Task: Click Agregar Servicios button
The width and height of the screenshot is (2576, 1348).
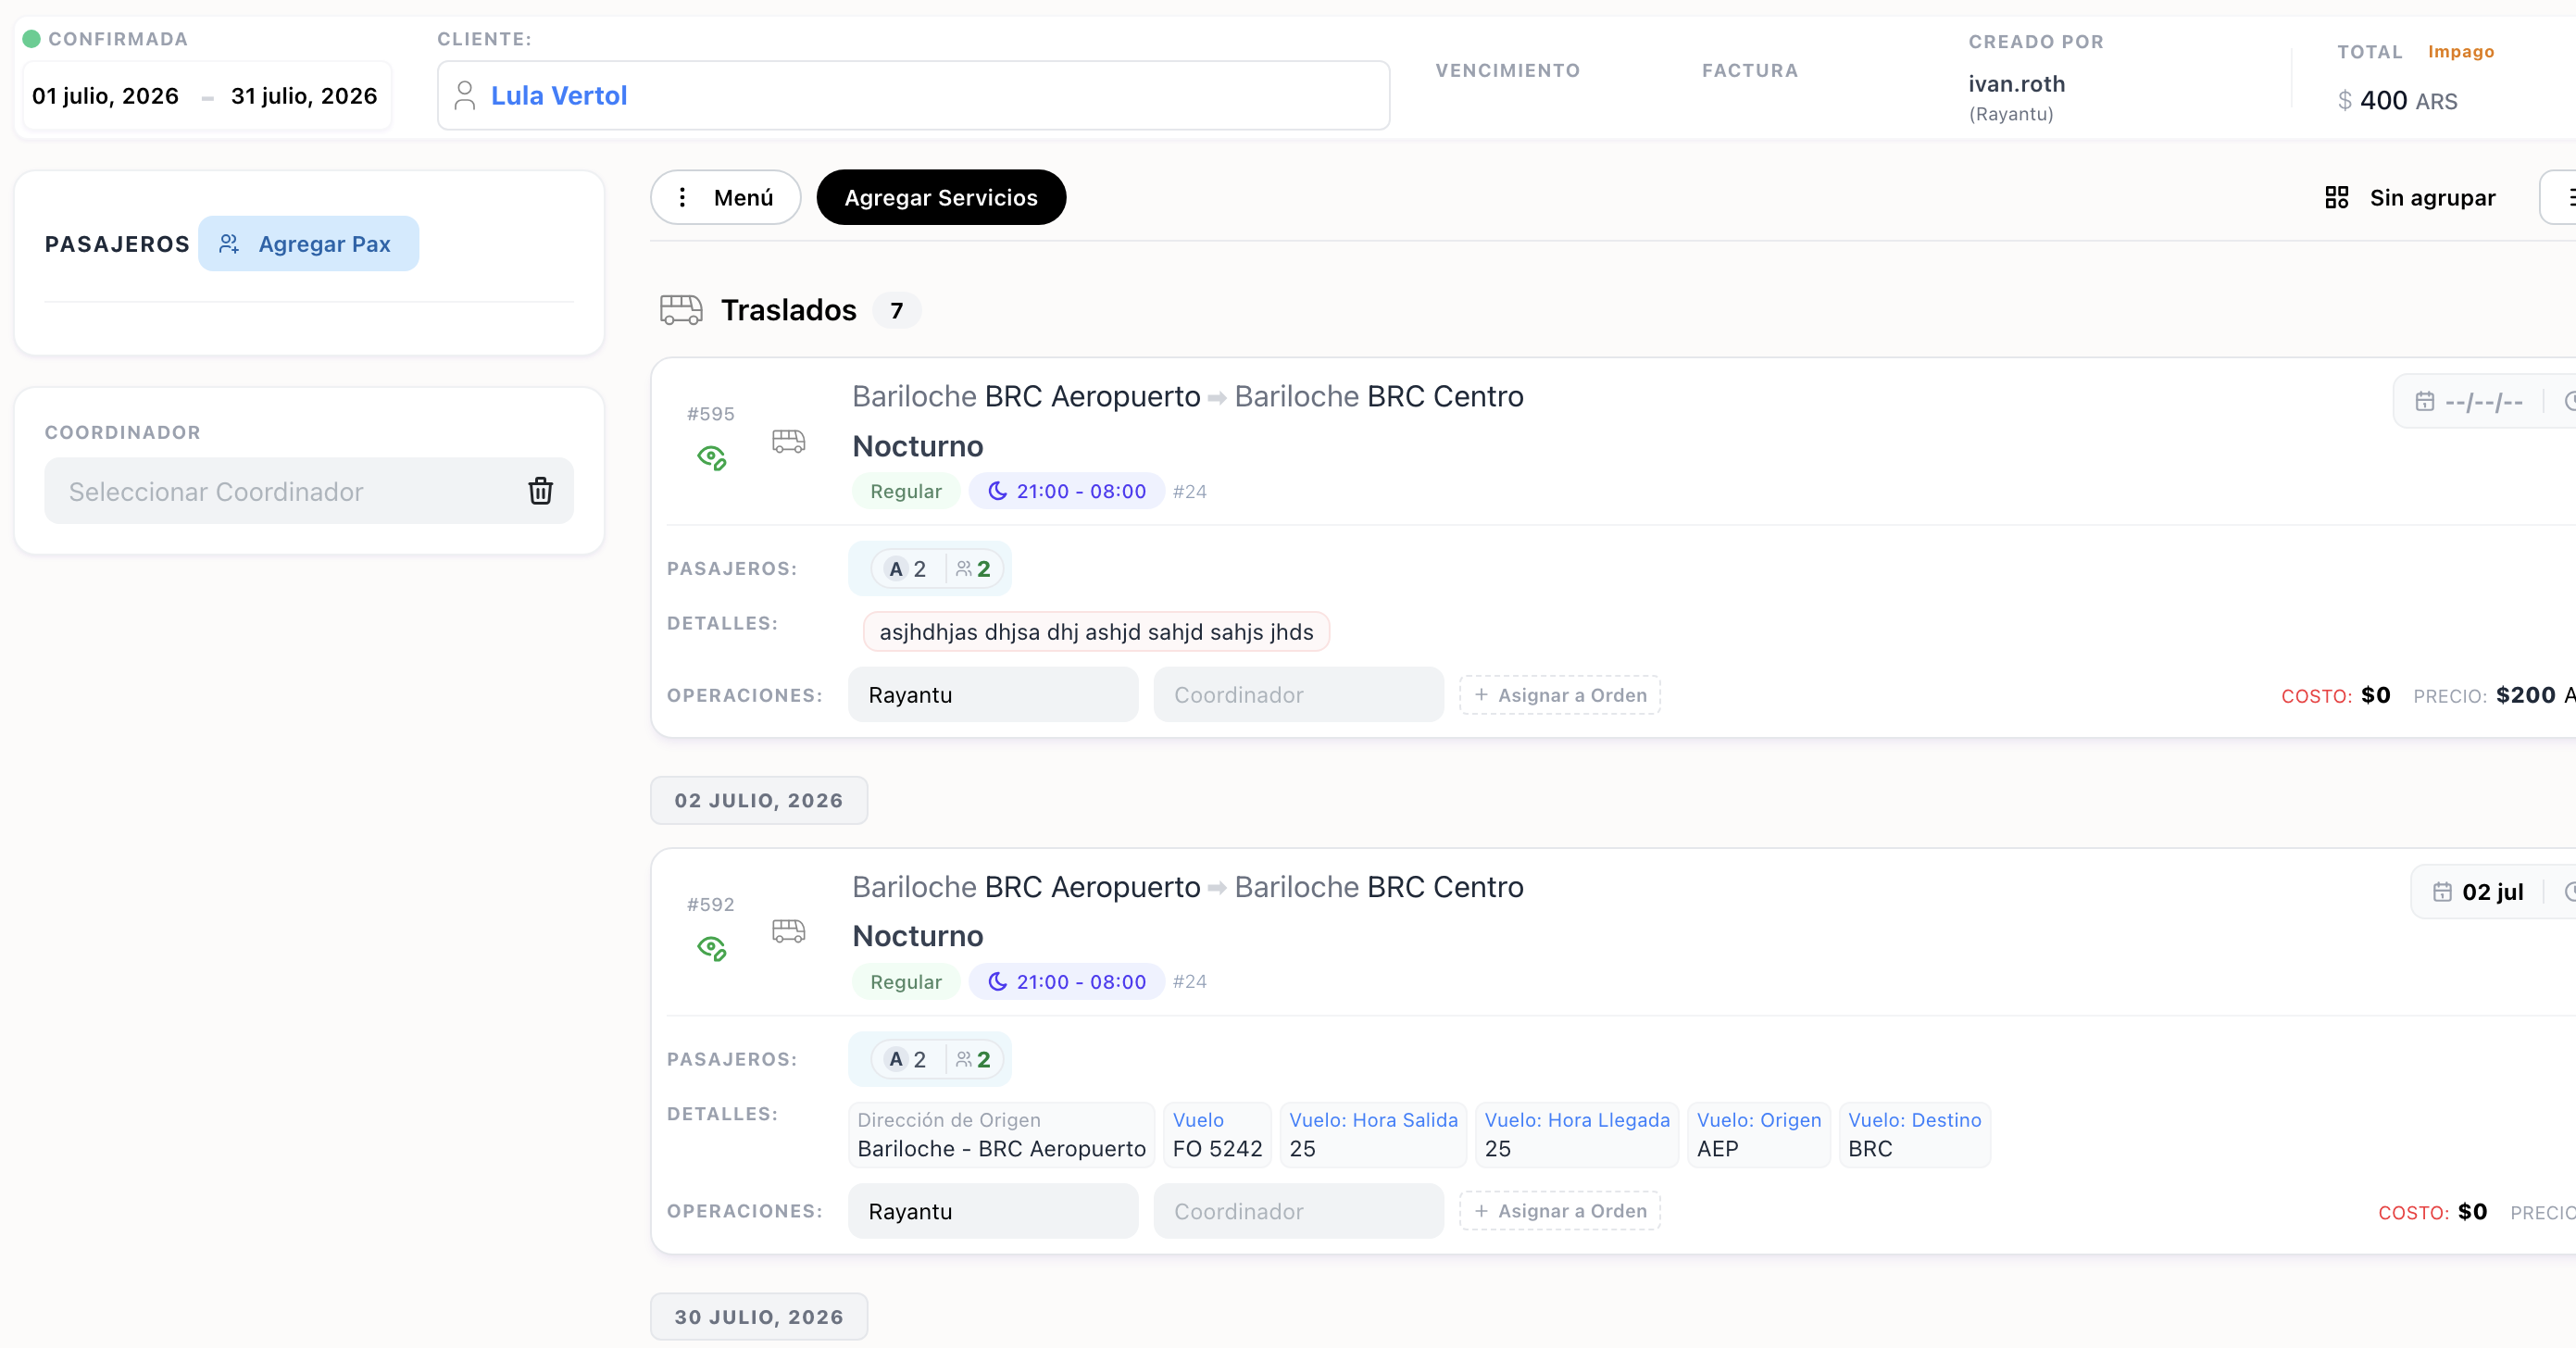Action: click(x=941, y=197)
